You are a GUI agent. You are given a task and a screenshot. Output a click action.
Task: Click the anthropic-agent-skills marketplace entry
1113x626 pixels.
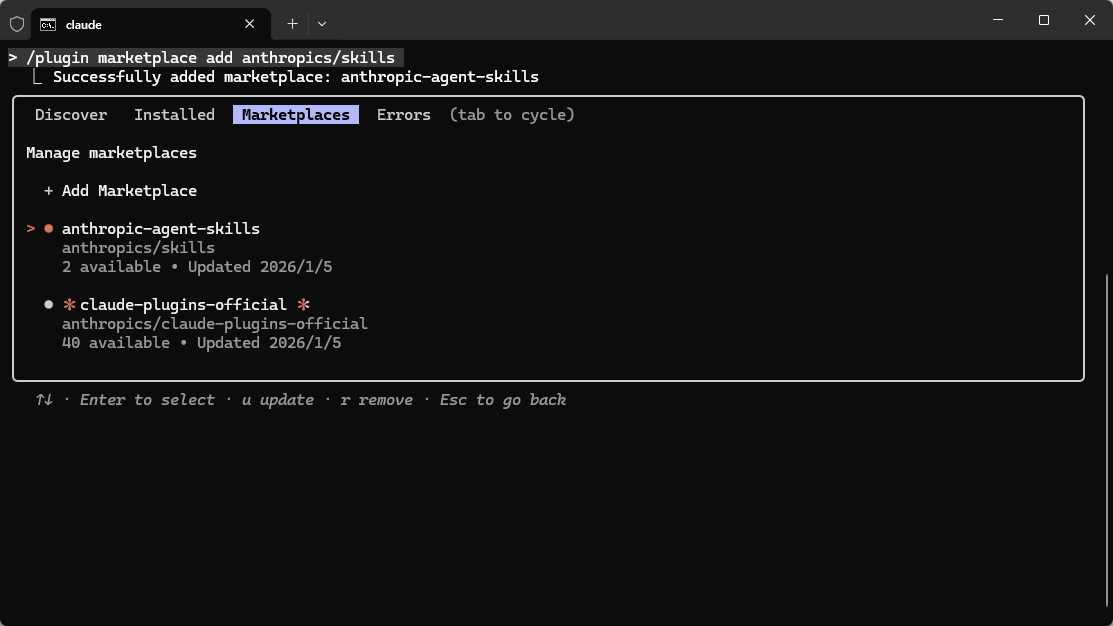pos(161,229)
